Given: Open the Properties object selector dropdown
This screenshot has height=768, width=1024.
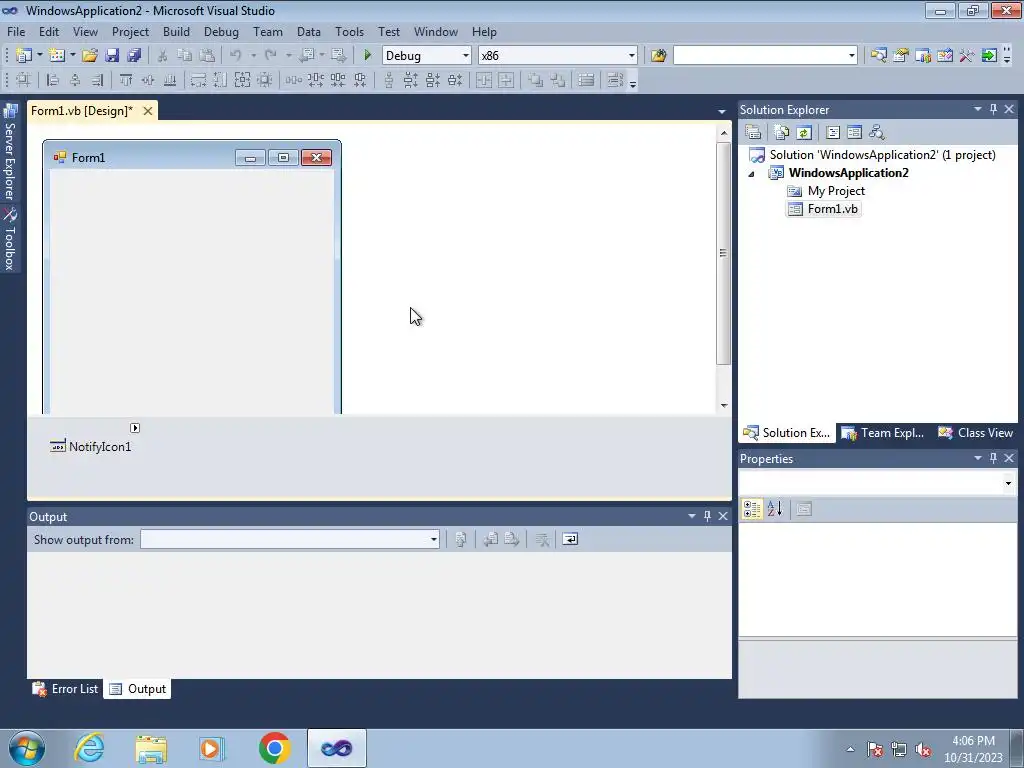Looking at the screenshot, I should pos(1008,483).
